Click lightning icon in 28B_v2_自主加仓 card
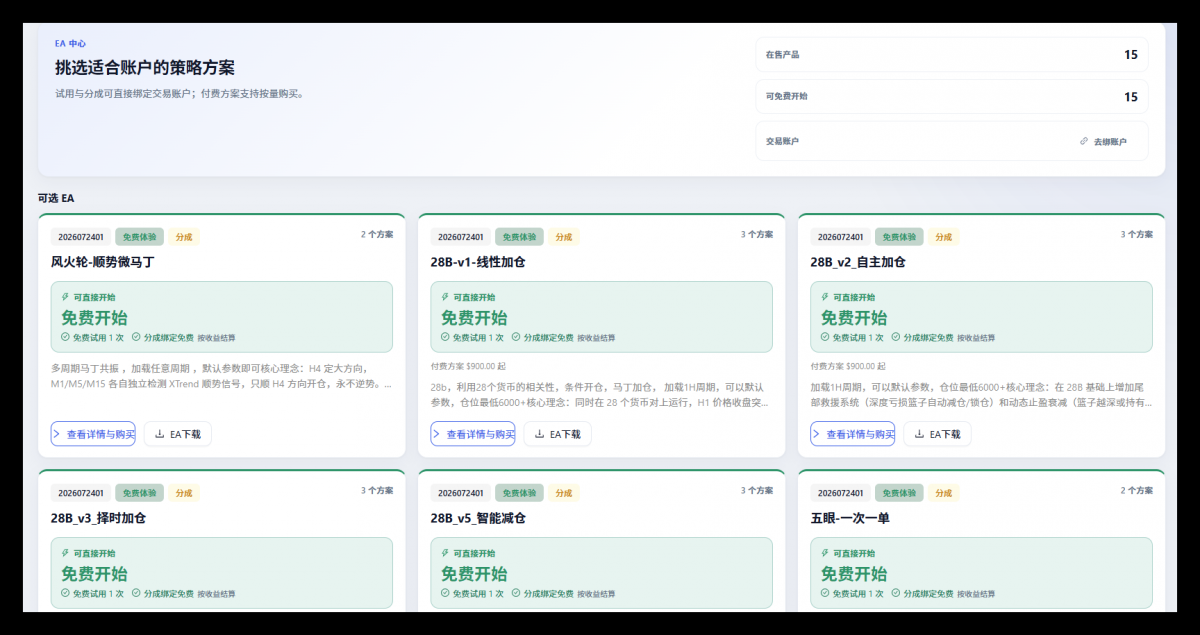Viewport: 1200px width, 635px height. point(825,297)
